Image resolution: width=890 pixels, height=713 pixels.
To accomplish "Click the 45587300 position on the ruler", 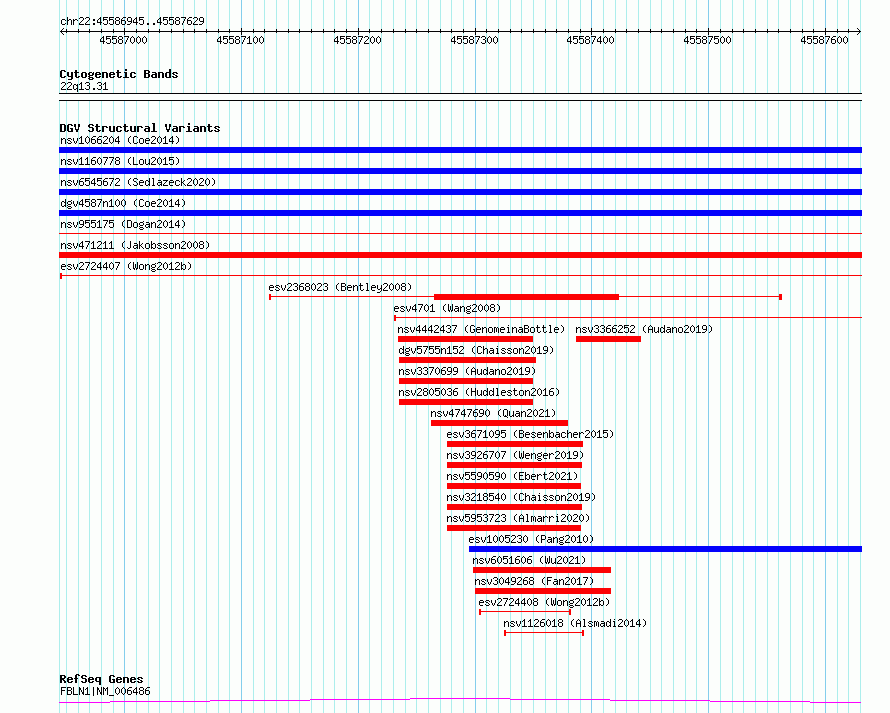I will 475,40.
